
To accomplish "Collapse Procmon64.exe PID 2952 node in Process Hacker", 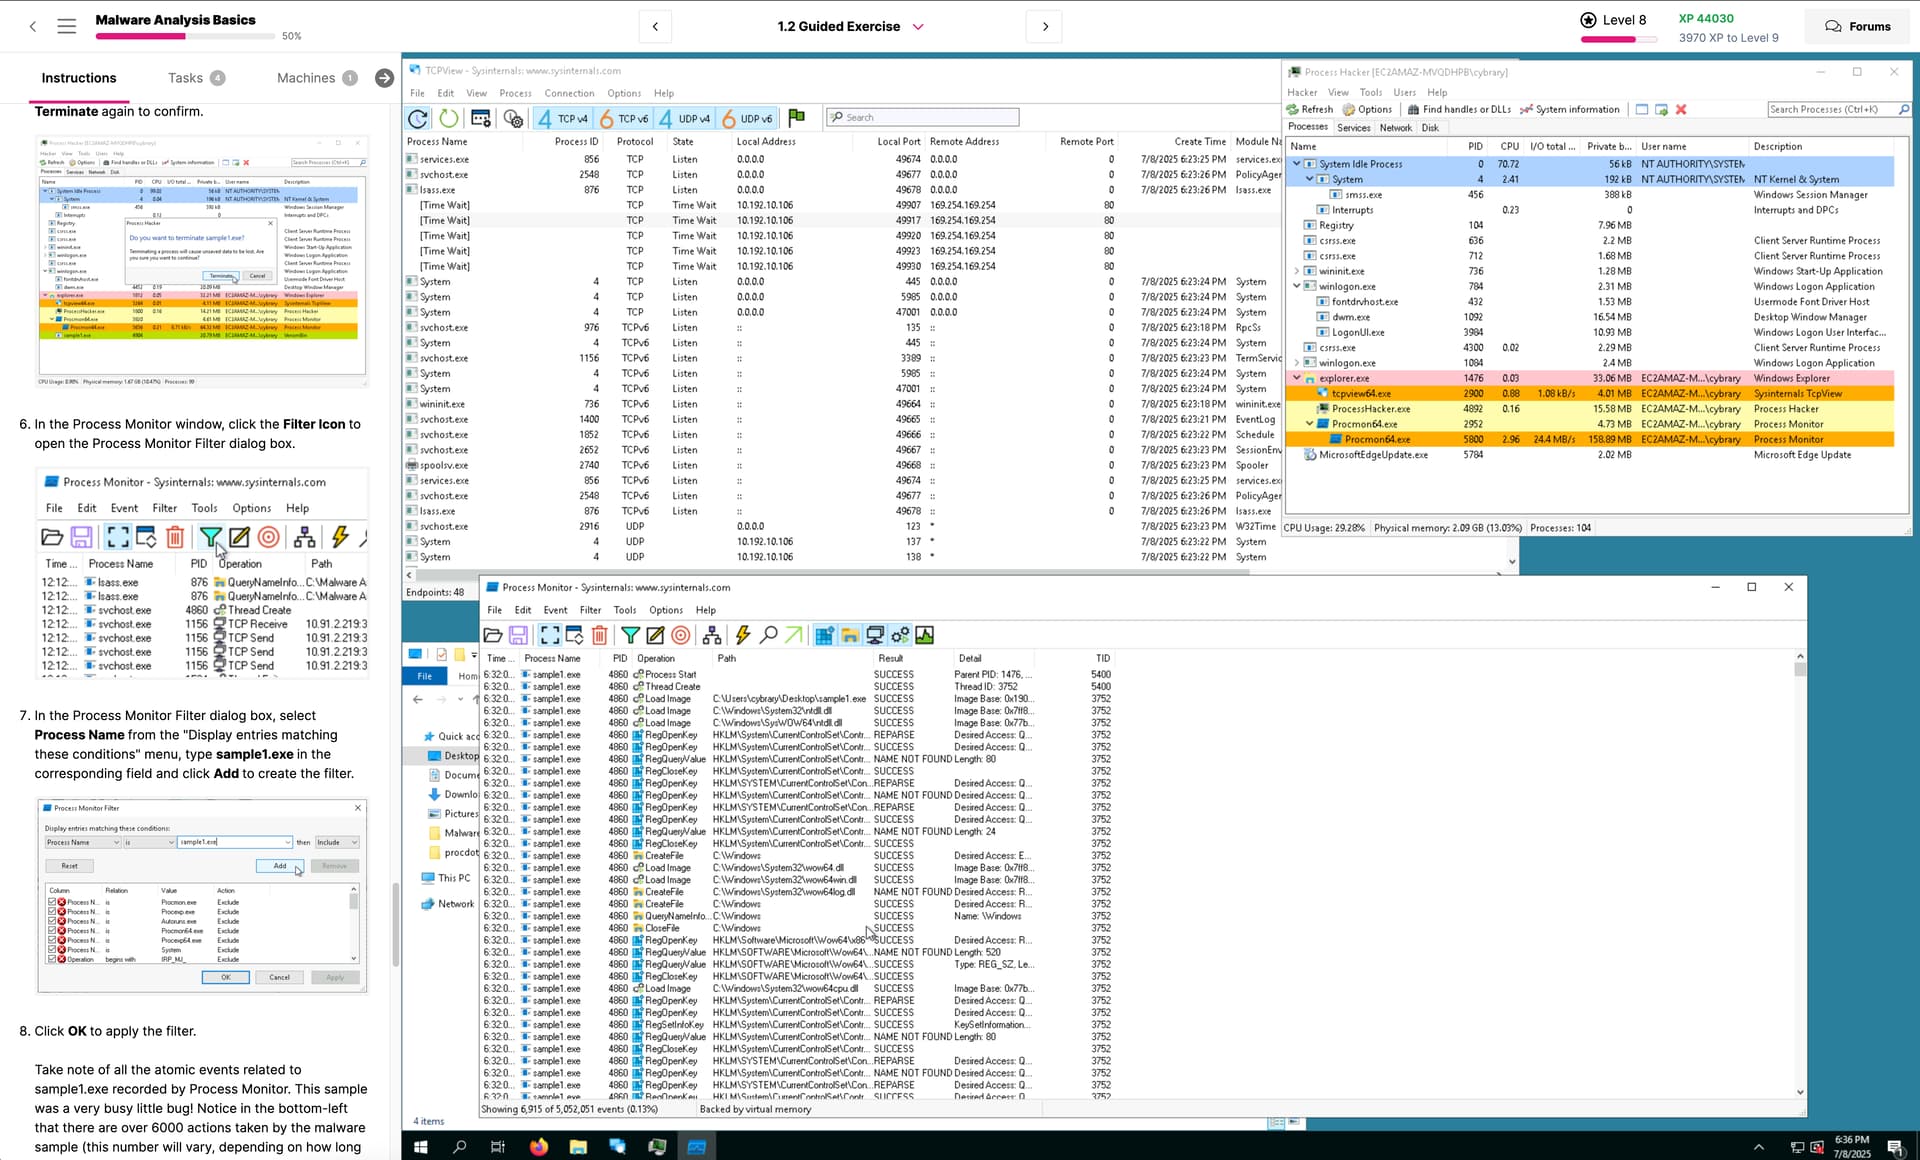I will point(1309,424).
